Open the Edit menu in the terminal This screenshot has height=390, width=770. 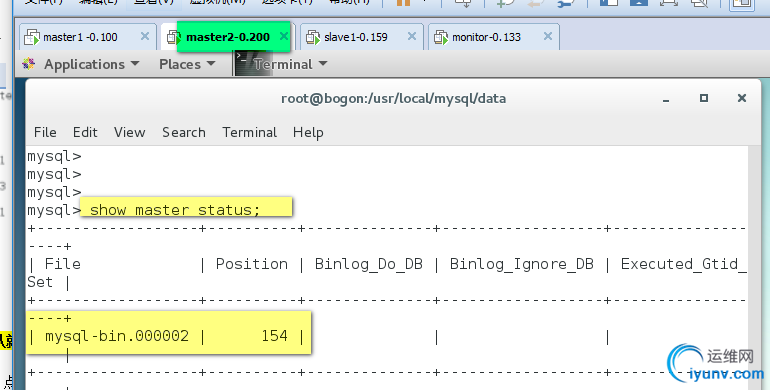[85, 132]
